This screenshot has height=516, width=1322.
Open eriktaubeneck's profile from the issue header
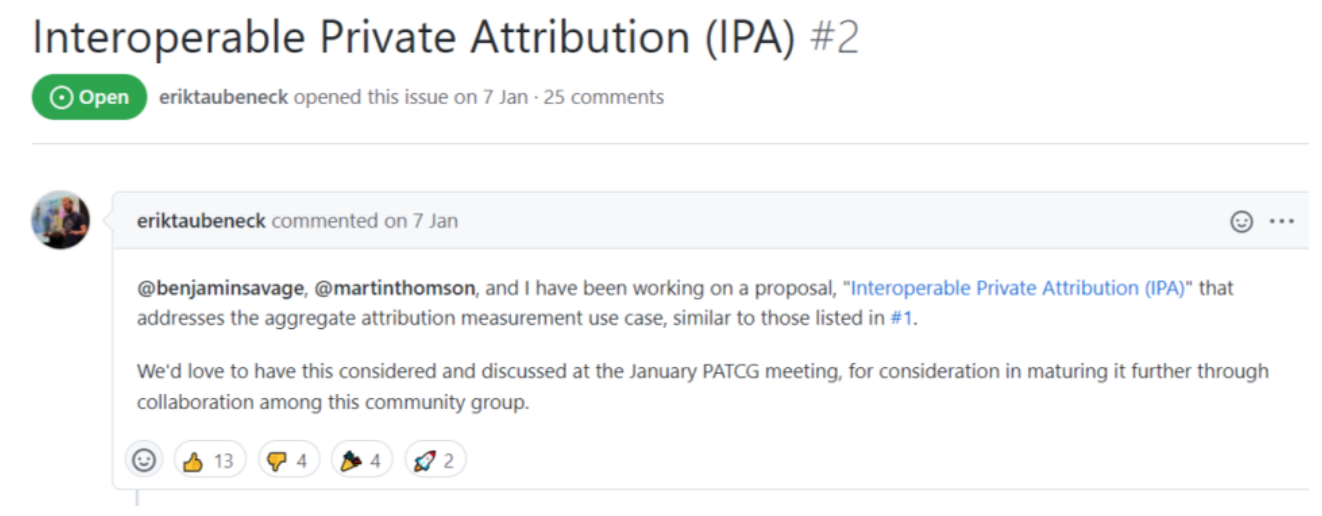coord(223,97)
